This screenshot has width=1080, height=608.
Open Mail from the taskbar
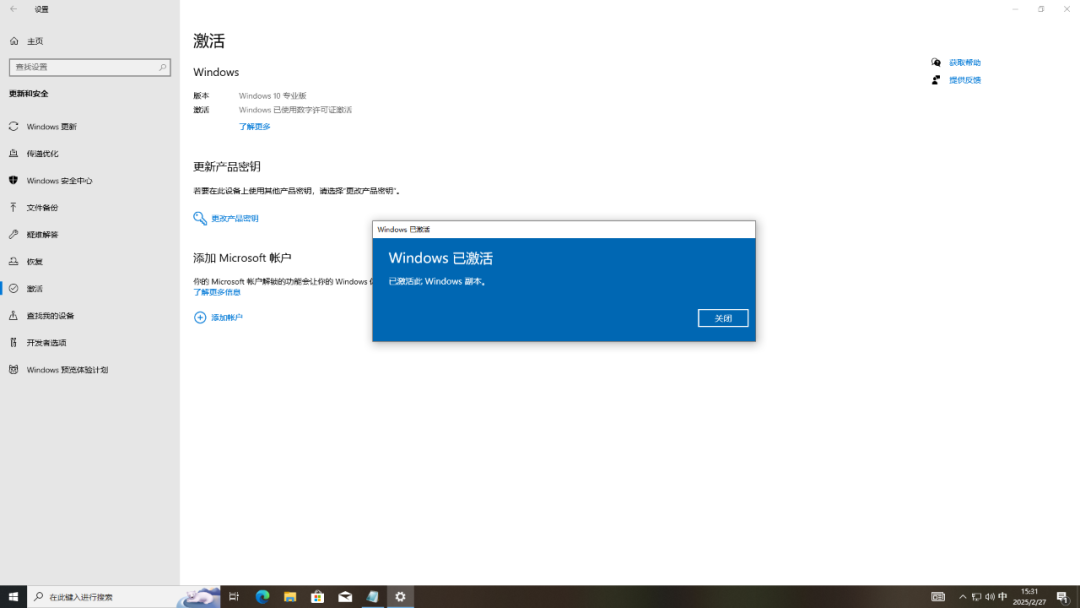[345, 597]
